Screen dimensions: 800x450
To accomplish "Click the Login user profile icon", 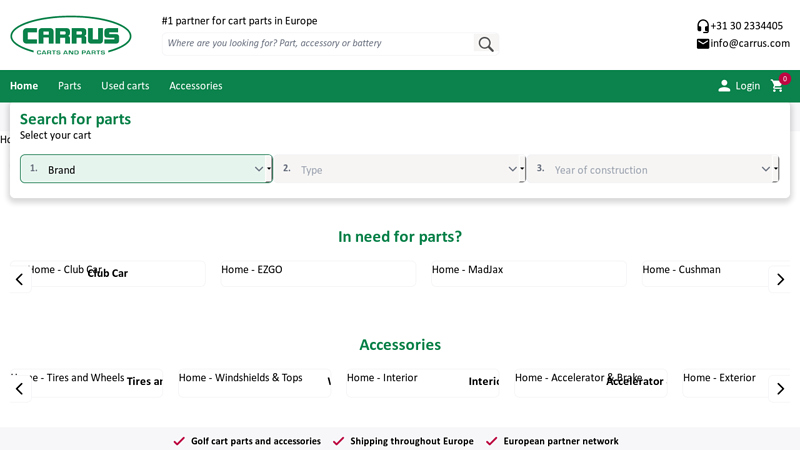I will tap(724, 86).
